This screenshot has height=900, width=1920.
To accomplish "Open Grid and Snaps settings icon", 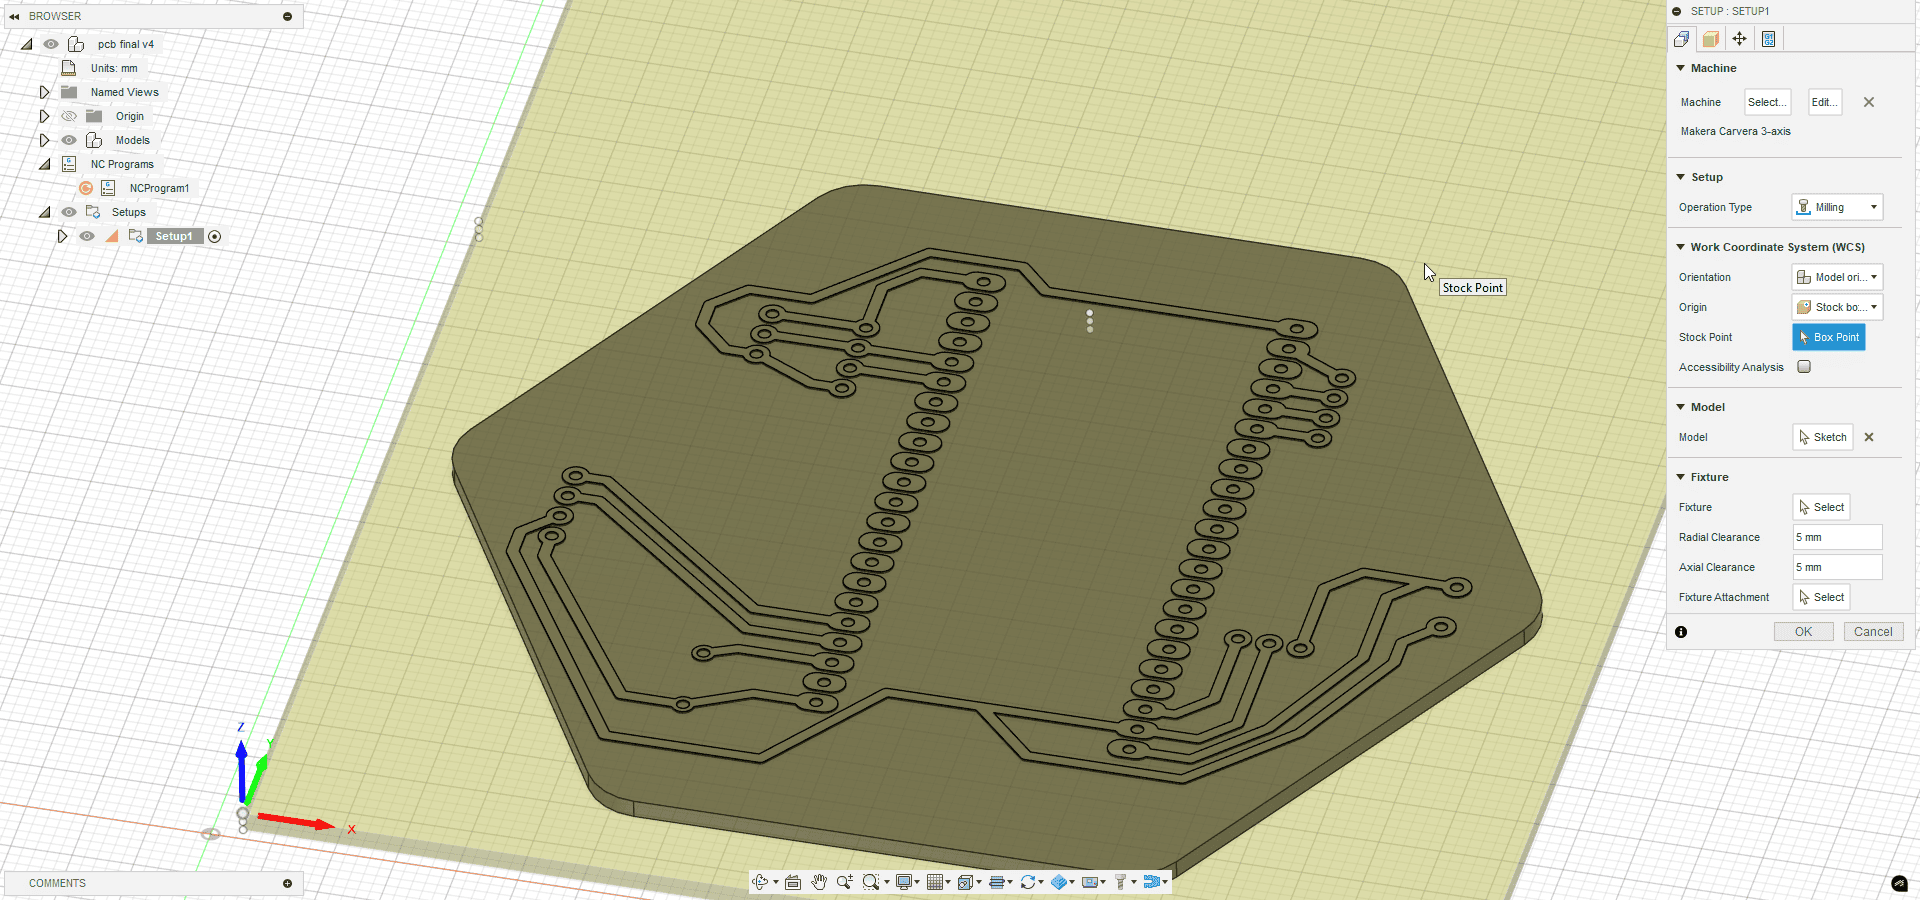I will pyautogui.click(x=935, y=882).
